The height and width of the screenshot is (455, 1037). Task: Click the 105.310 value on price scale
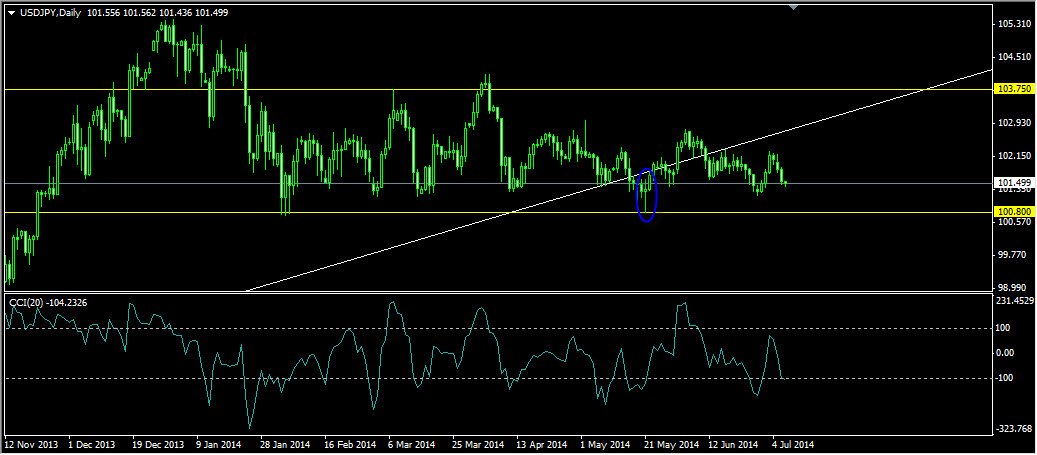[1014, 24]
